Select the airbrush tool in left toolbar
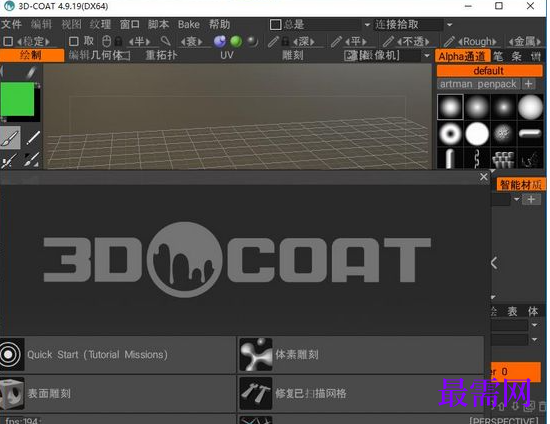Screen dimensions: 550x424 9,161
